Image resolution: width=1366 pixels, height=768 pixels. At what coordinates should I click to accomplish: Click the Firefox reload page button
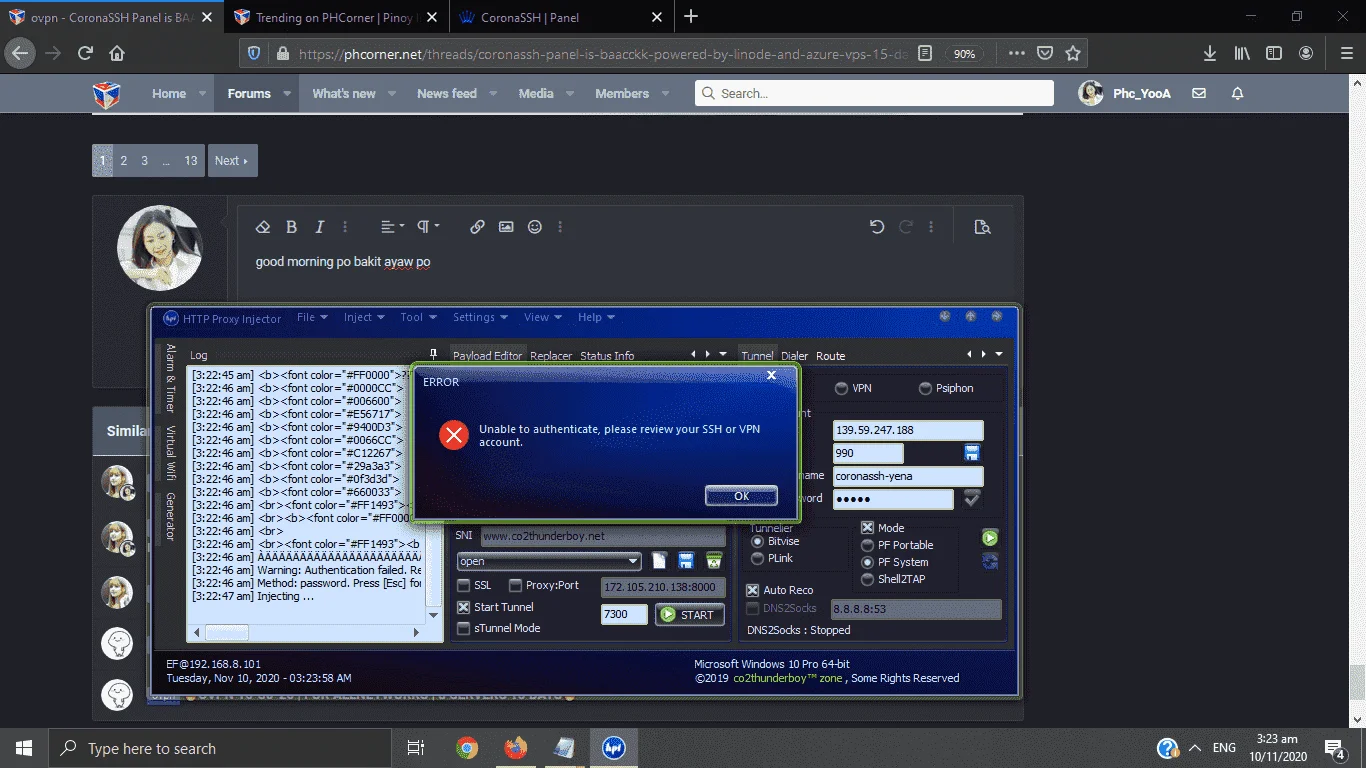(x=85, y=53)
